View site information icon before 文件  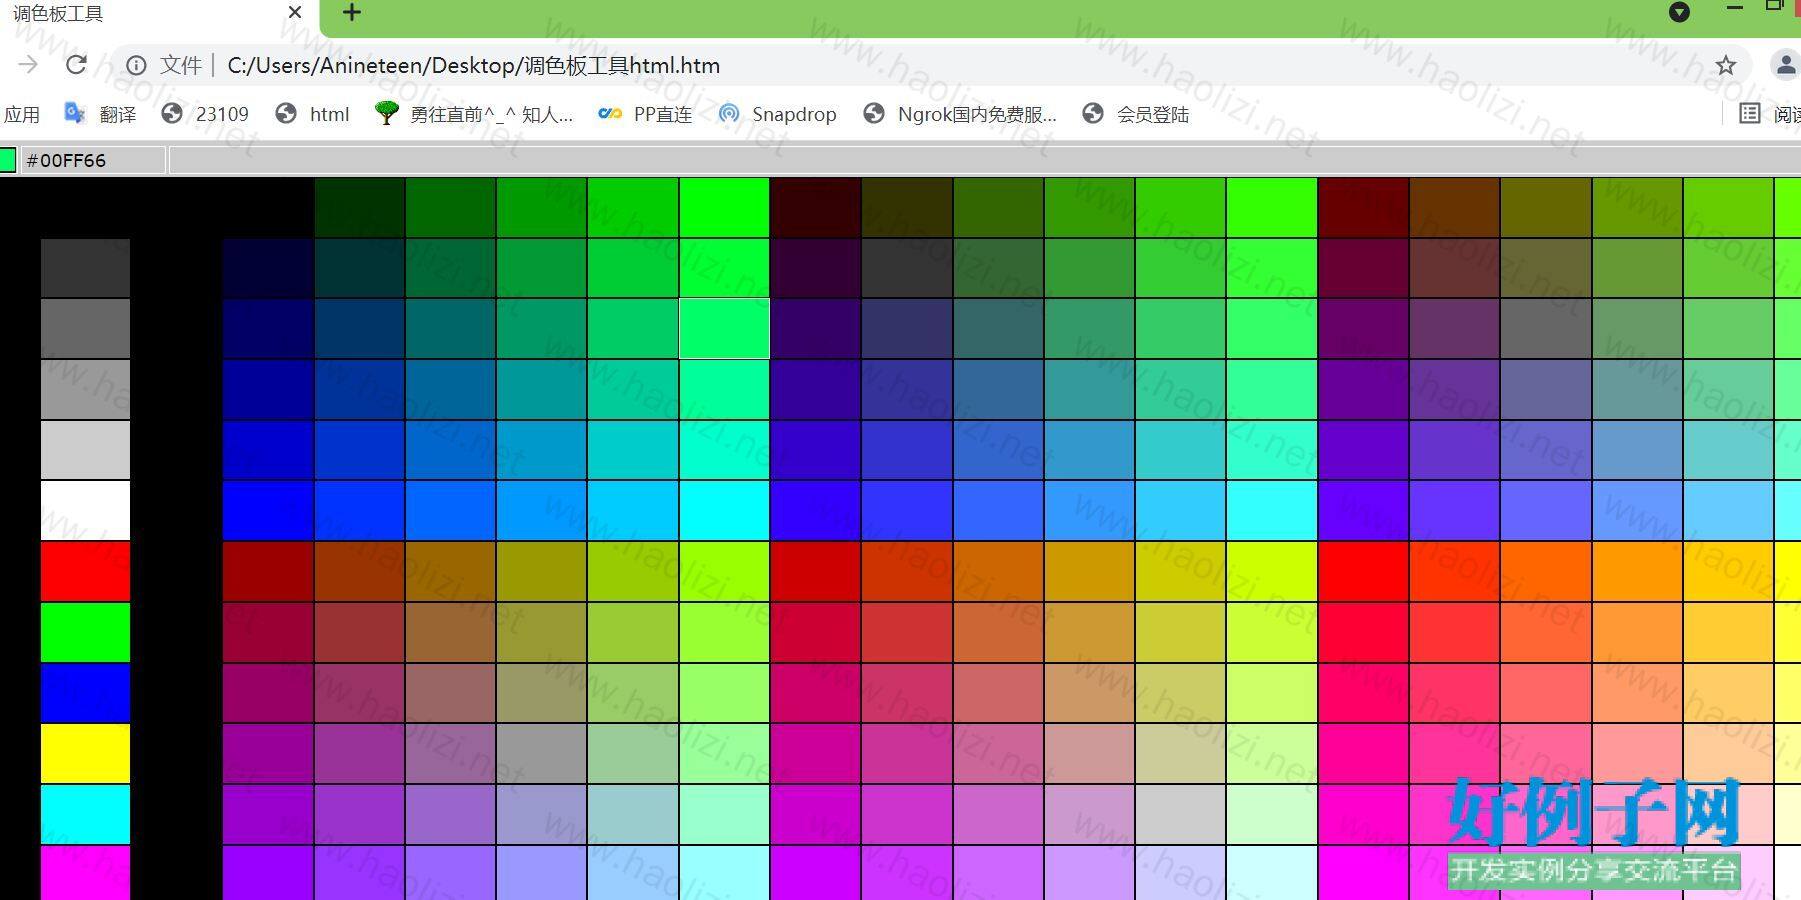point(136,65)
